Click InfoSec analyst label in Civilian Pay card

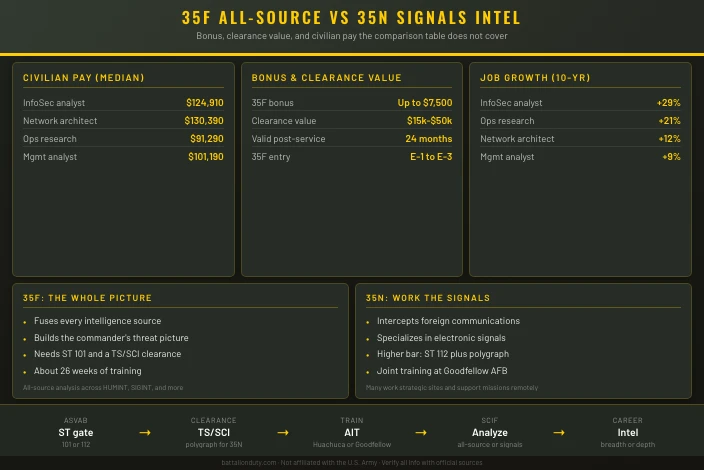(x=54, y=103)
